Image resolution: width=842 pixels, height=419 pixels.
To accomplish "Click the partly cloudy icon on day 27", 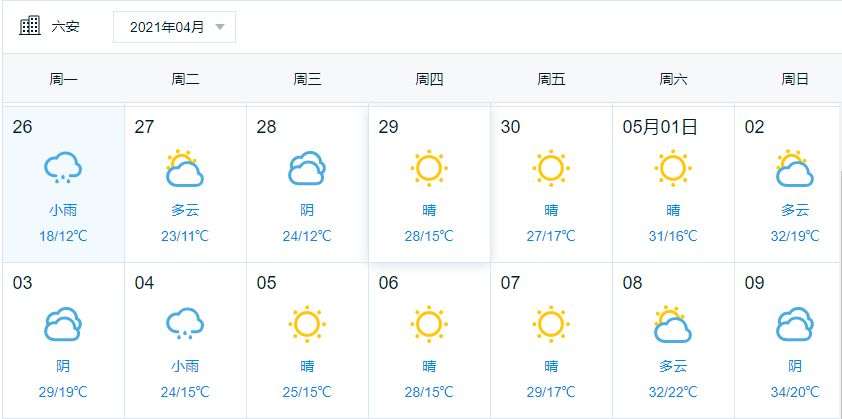I will 185,168.
